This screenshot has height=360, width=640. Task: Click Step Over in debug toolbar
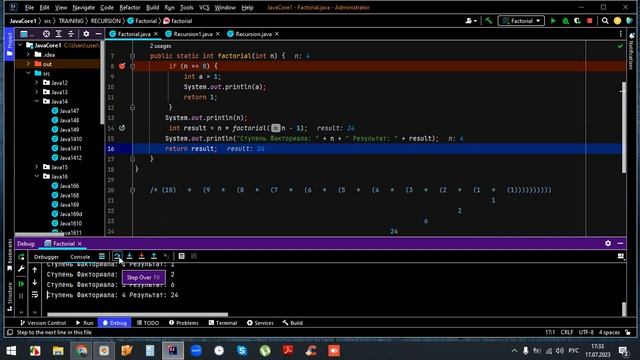(x=117, y=256)
